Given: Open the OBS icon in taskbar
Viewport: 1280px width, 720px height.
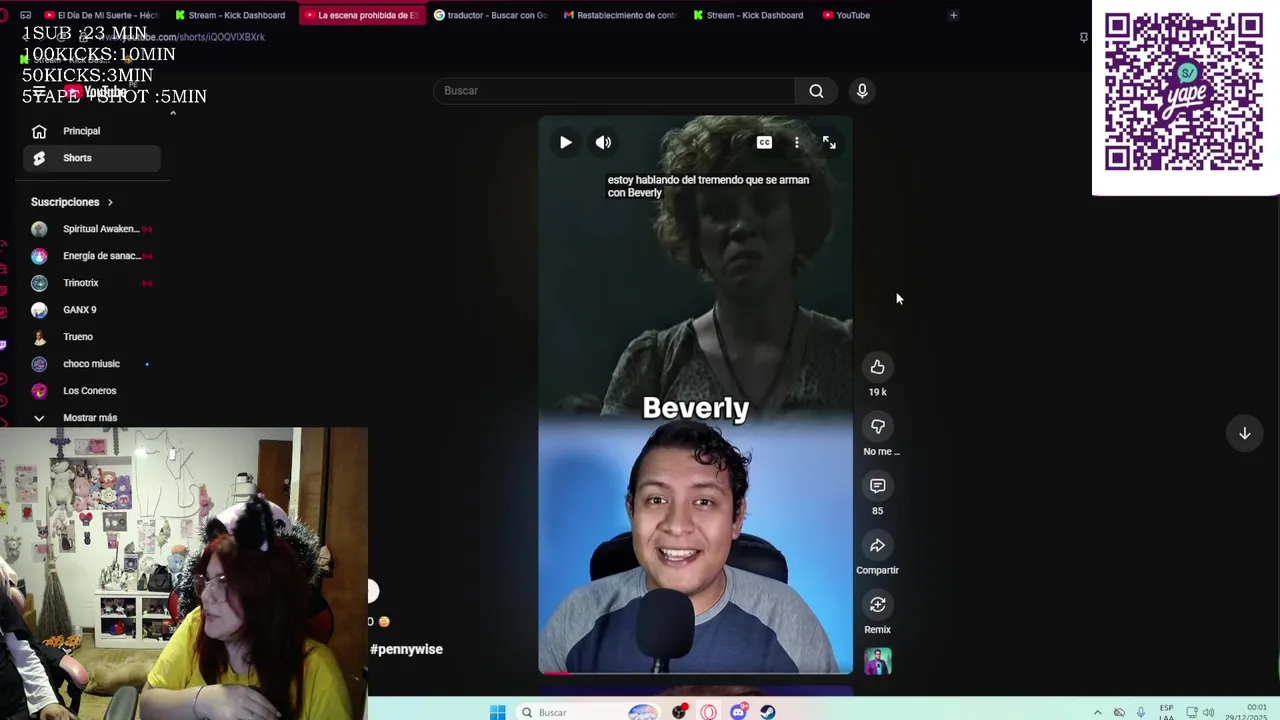Looking at the screenshot, I should click(680, 712).
